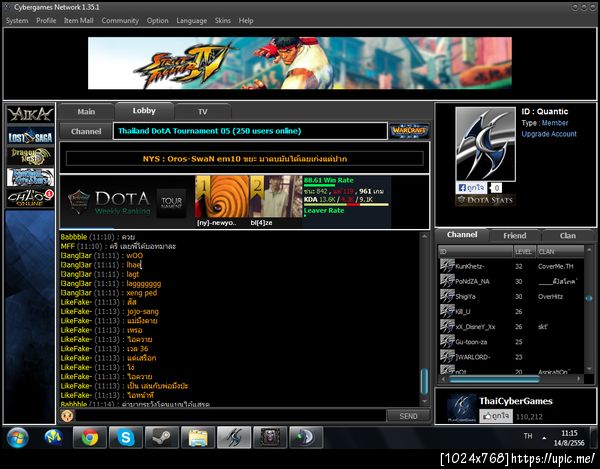Click the avatar icon of ShigiYa user
Screen dimensions: 600x469
pos(447,296)
